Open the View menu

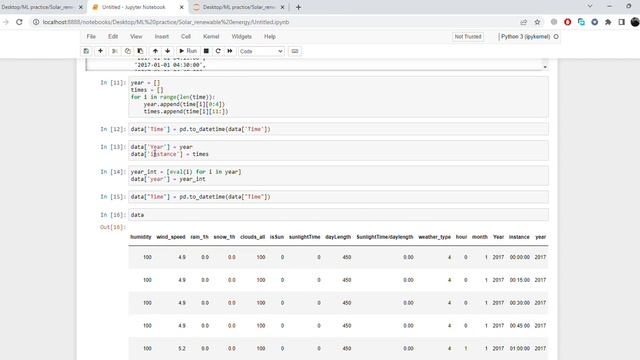tap(136, 36)
